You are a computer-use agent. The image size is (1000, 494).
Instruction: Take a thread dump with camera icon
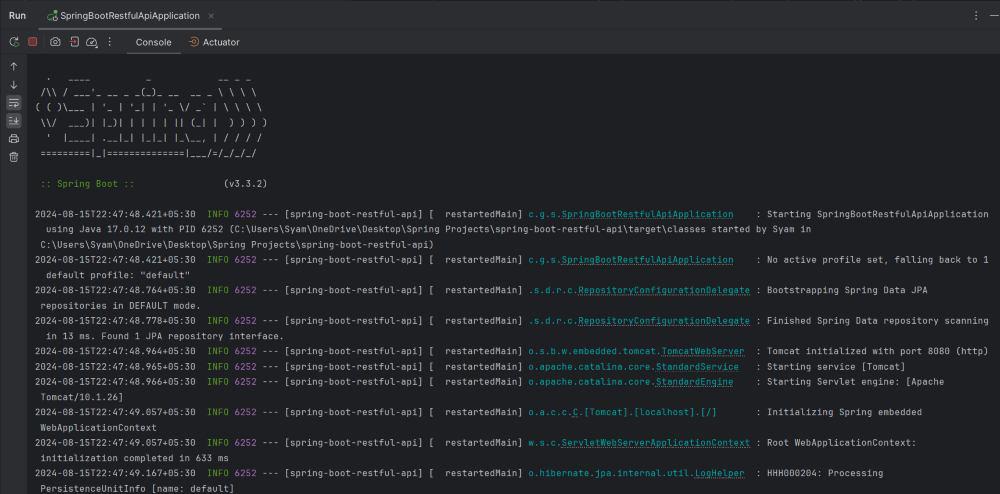[55, 41]
